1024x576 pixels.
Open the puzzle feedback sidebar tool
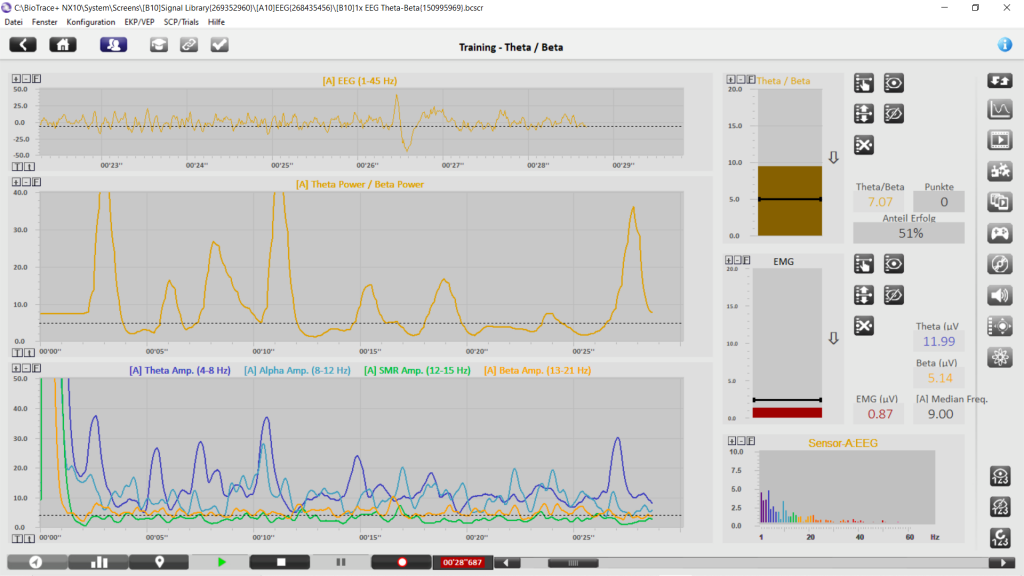click(1000, 171)
